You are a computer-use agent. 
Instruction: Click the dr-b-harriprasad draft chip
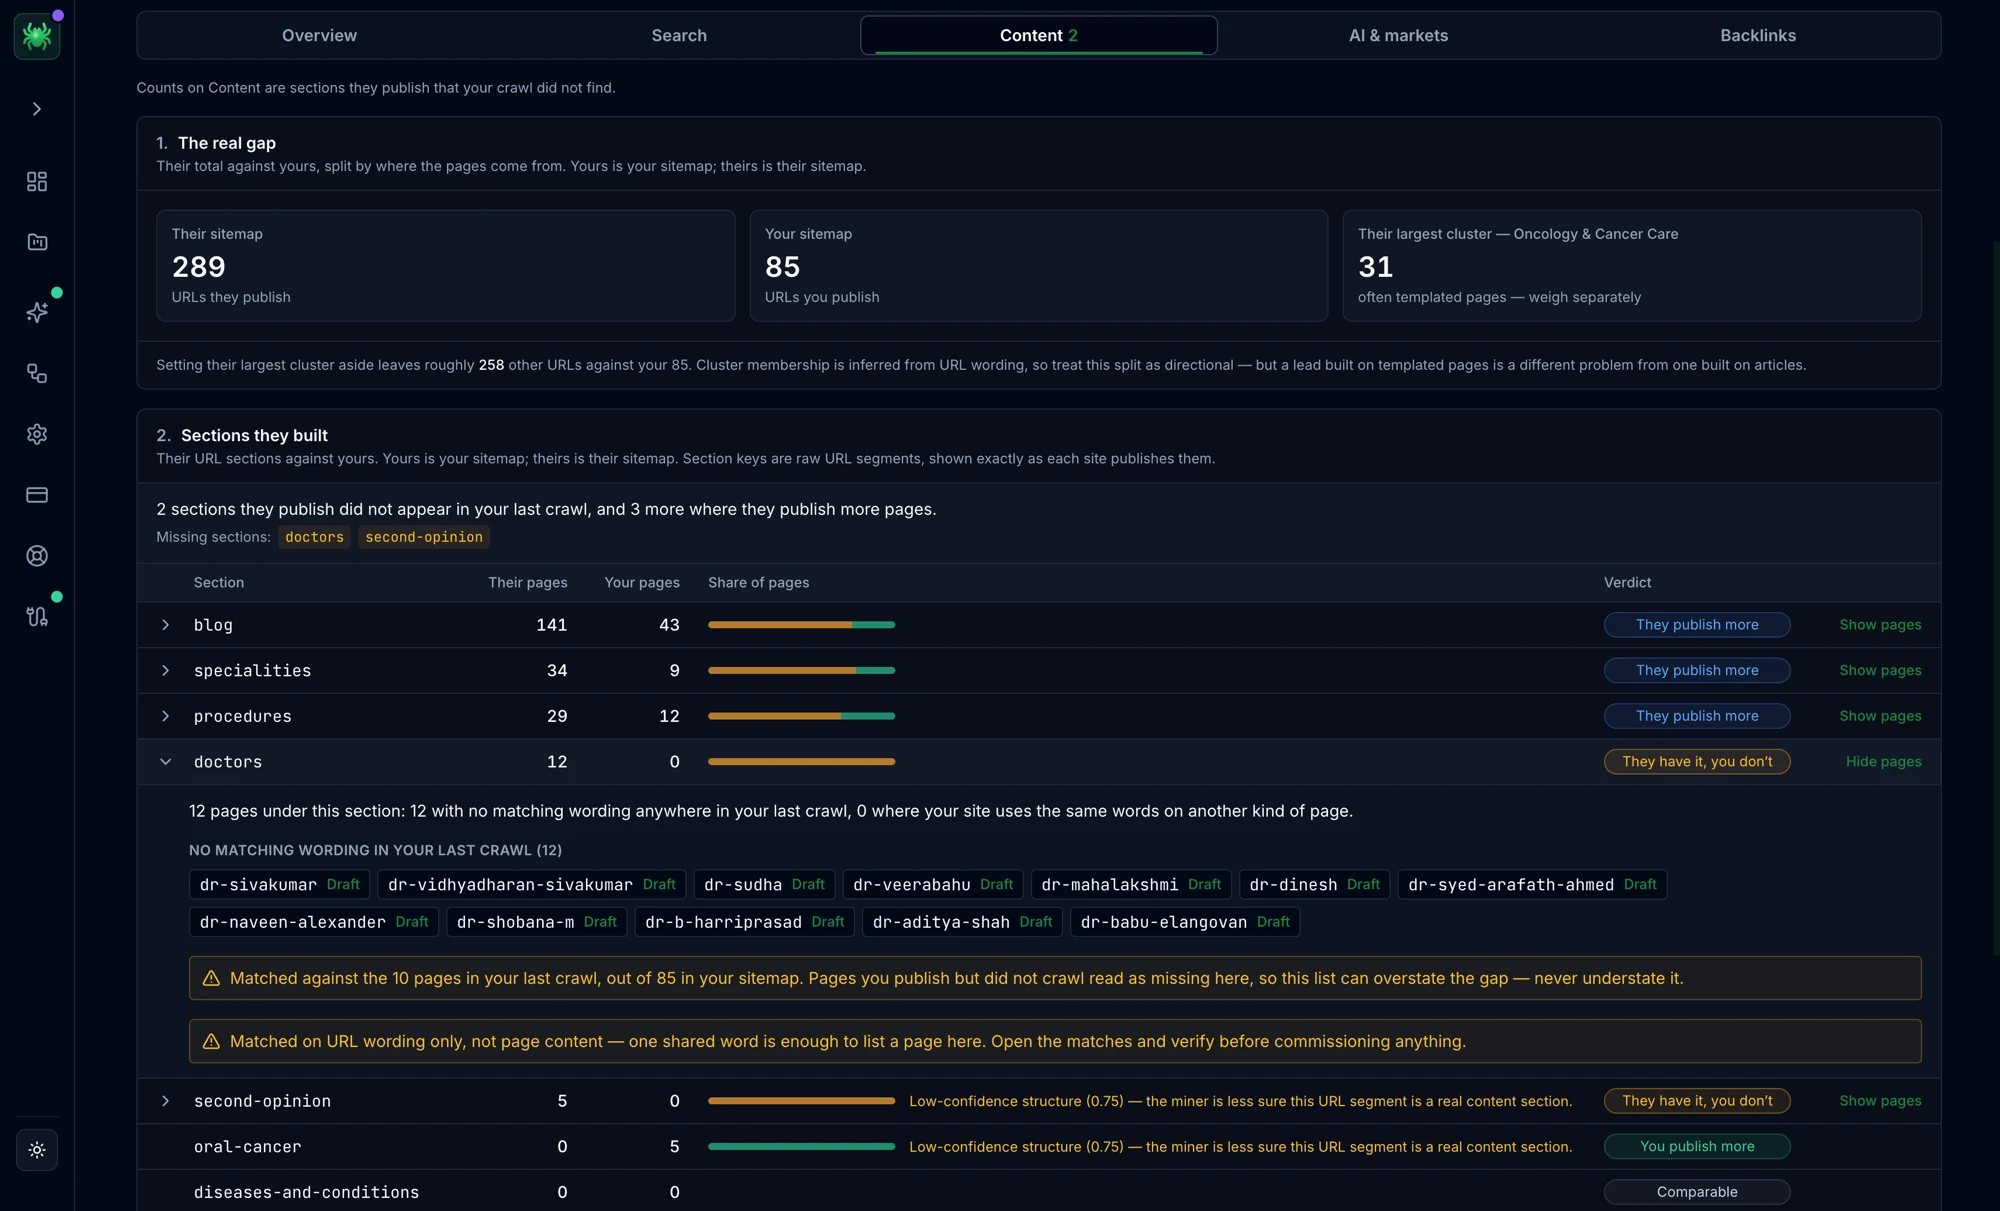(744, 922)
